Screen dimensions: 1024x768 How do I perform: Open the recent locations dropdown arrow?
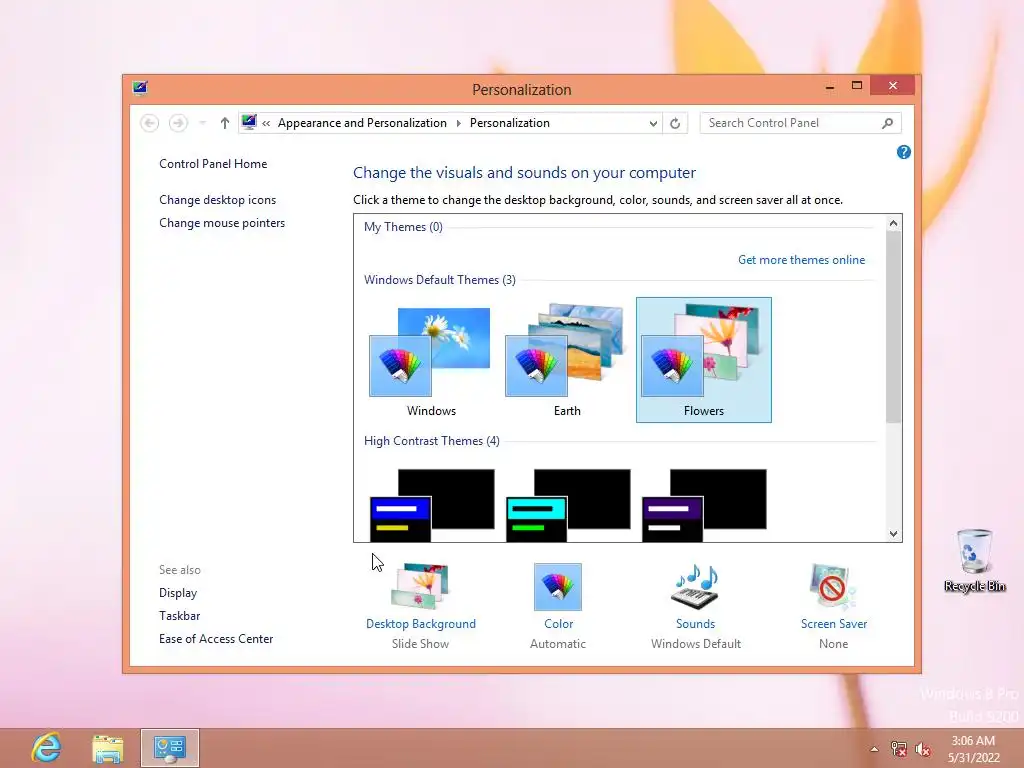pyautogui.click(x=202, y=123)
